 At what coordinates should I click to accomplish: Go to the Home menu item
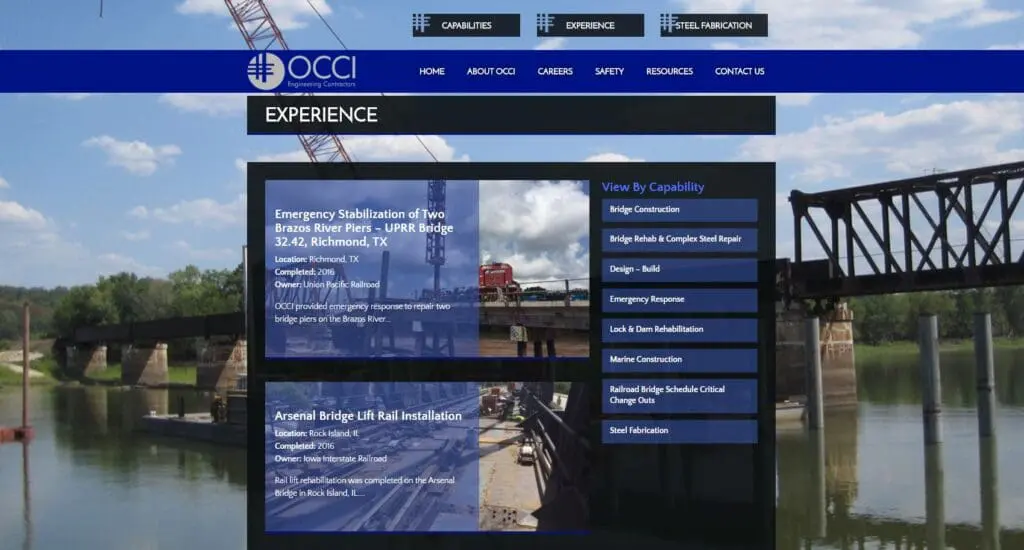pyautogui.click(x=432, y=71)
